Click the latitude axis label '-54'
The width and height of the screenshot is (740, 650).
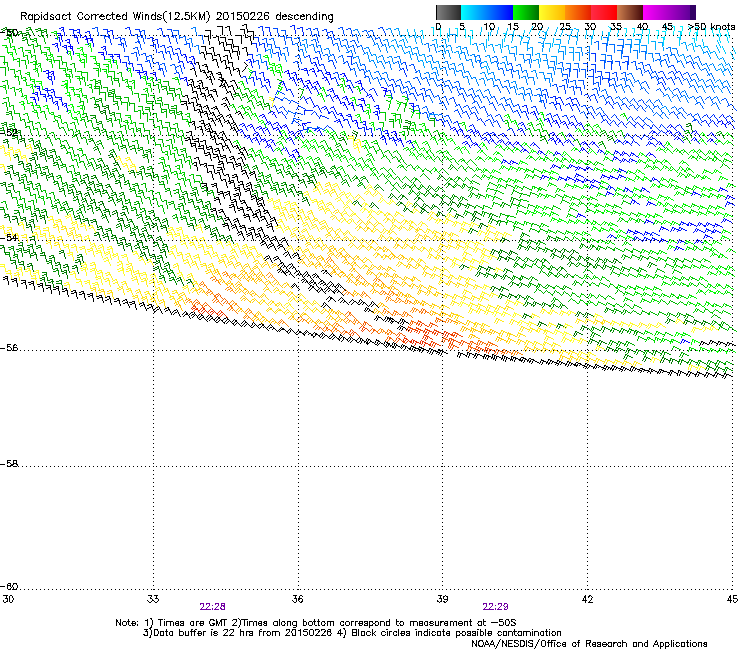point(9,237)
